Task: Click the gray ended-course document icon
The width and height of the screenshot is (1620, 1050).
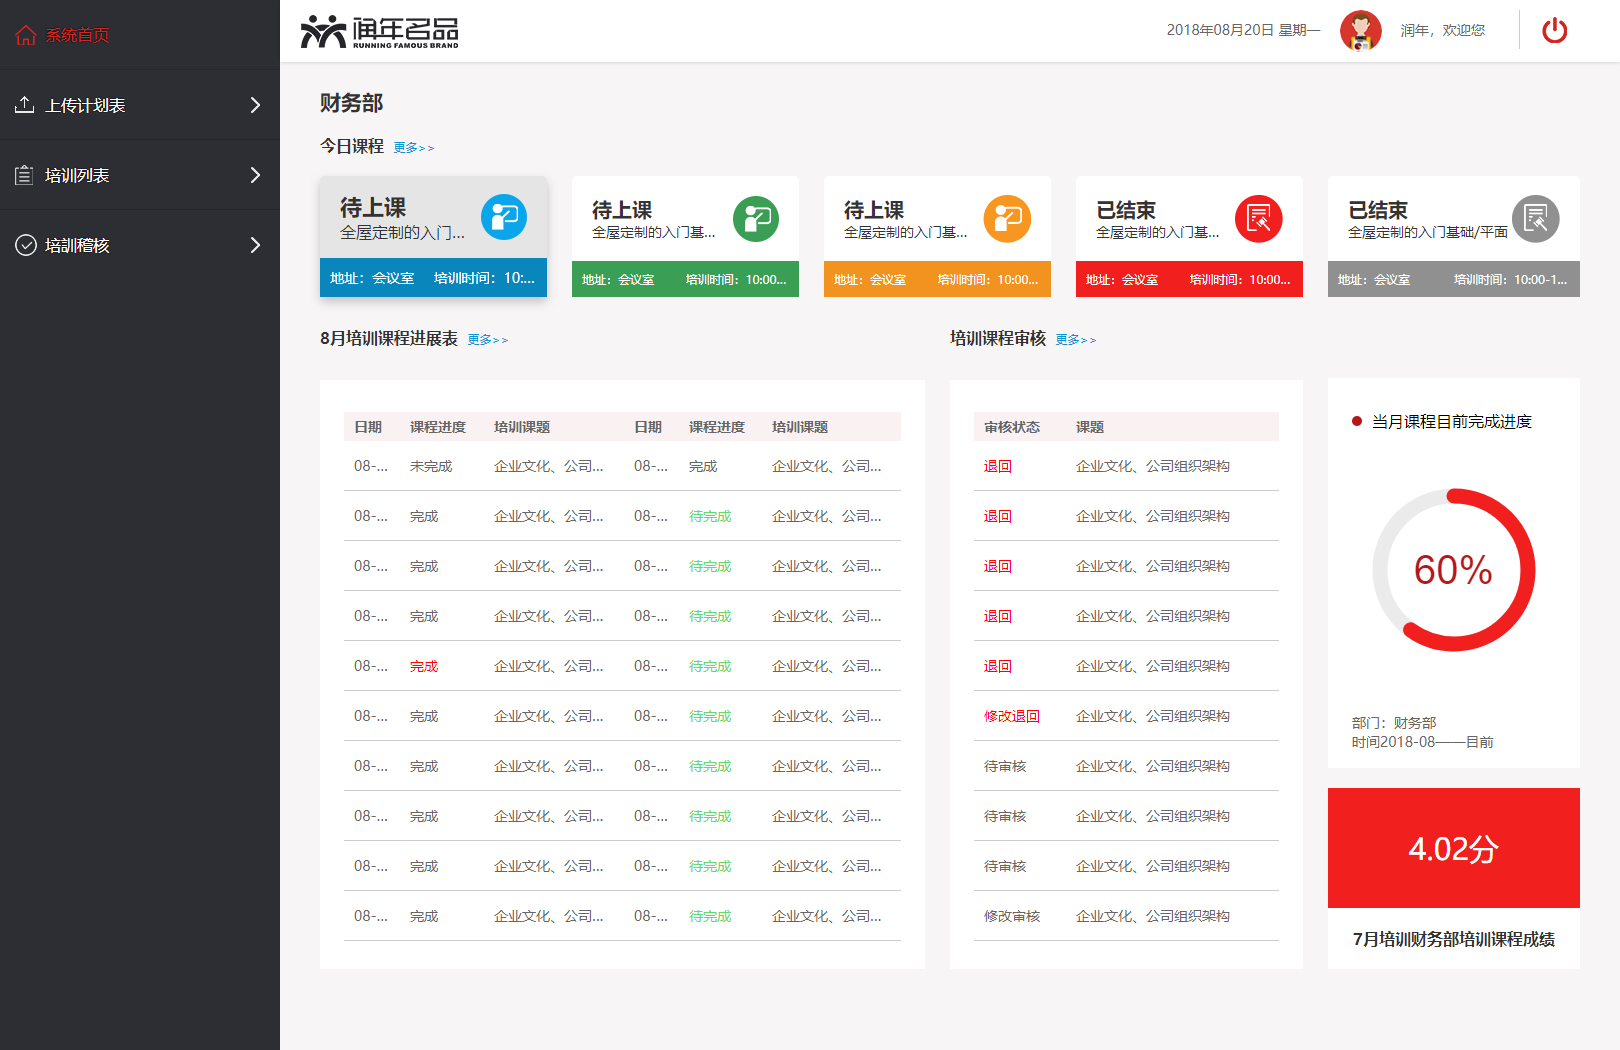Action: [1536, 219]
